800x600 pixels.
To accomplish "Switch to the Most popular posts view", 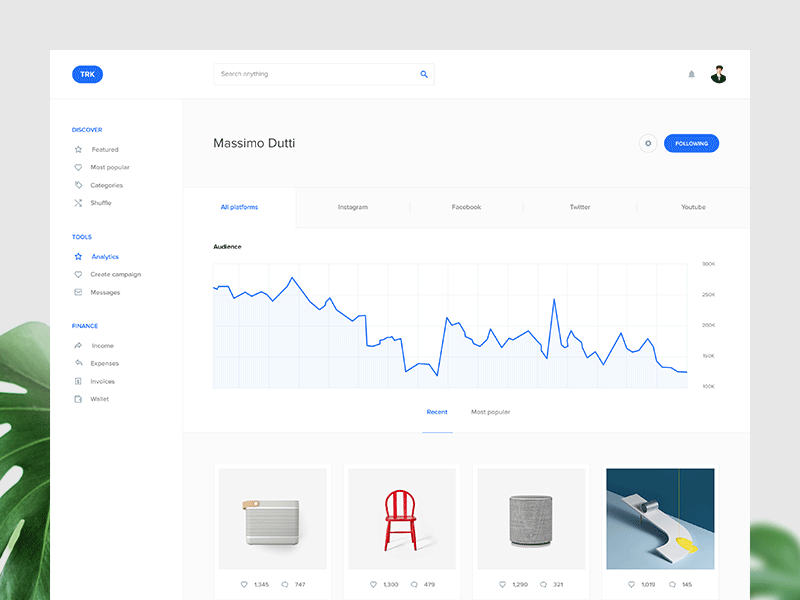I will pos(490,411).
